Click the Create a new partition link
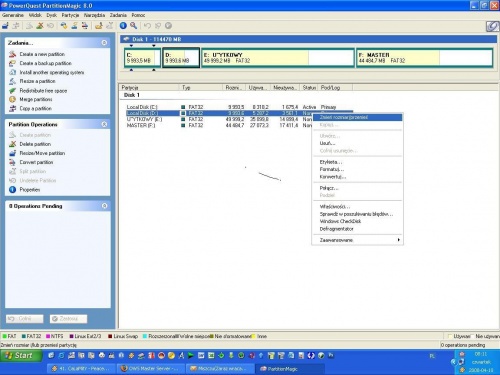 pos(42,54)
